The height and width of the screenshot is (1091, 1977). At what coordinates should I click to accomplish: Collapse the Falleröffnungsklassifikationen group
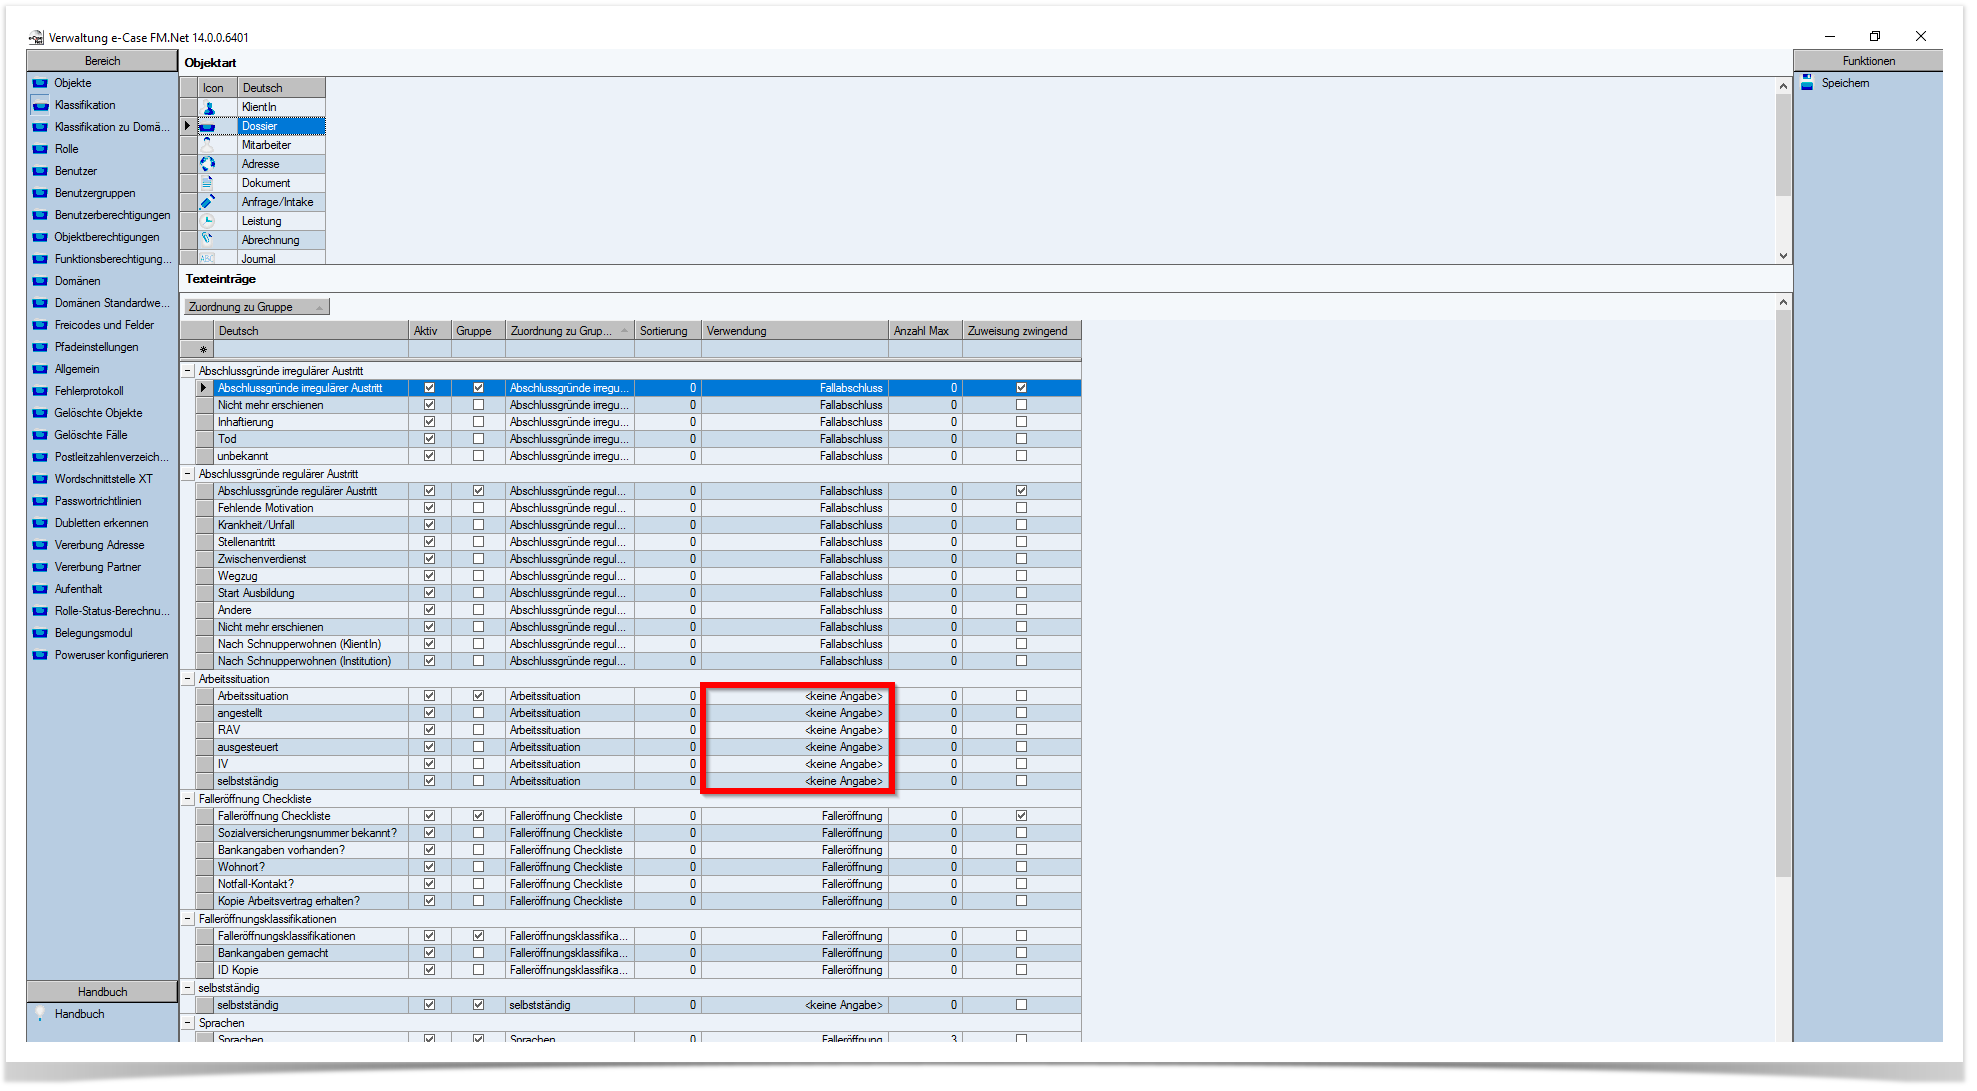click(187, 919)
